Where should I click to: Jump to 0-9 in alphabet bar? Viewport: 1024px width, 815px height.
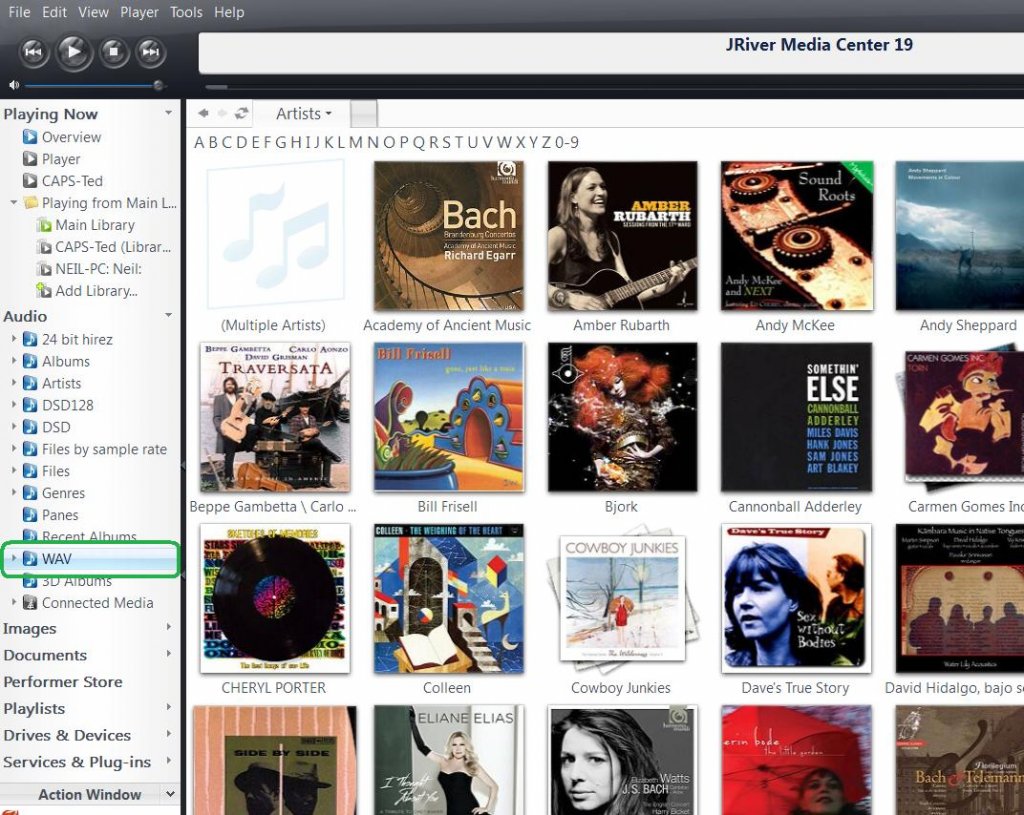pyautogui.click(x=567, y=142)
